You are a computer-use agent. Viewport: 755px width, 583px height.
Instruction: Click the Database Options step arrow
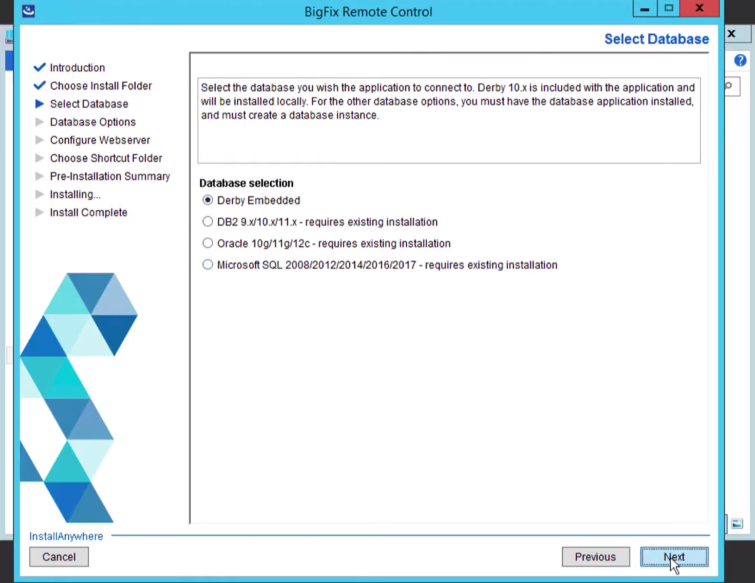click(39, 122)
